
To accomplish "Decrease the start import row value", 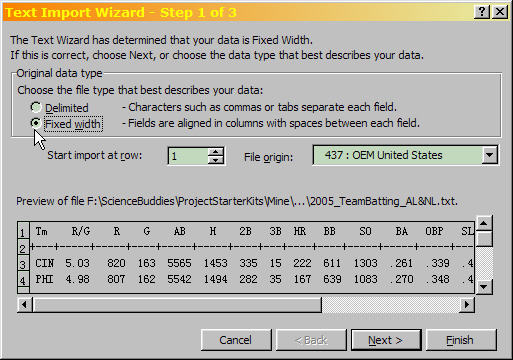I will (216, 160).
